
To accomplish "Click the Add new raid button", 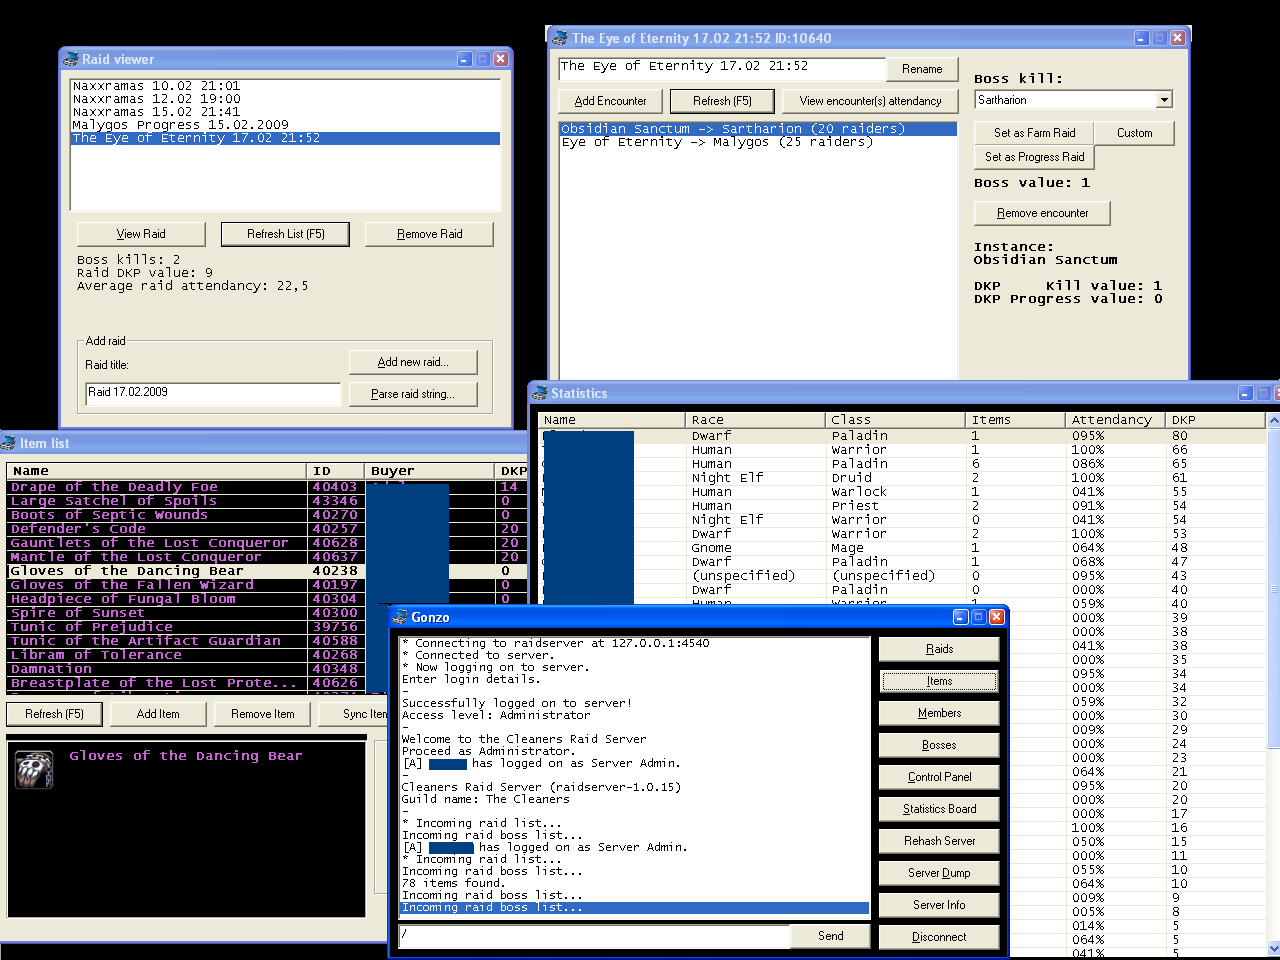I will [413, 362].
